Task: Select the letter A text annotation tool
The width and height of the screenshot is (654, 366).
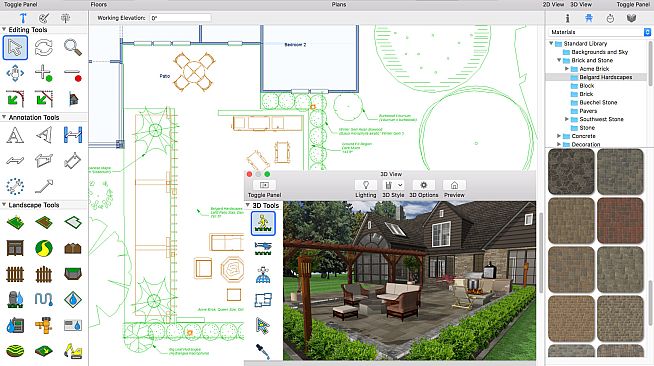Action: click(15, 135)
